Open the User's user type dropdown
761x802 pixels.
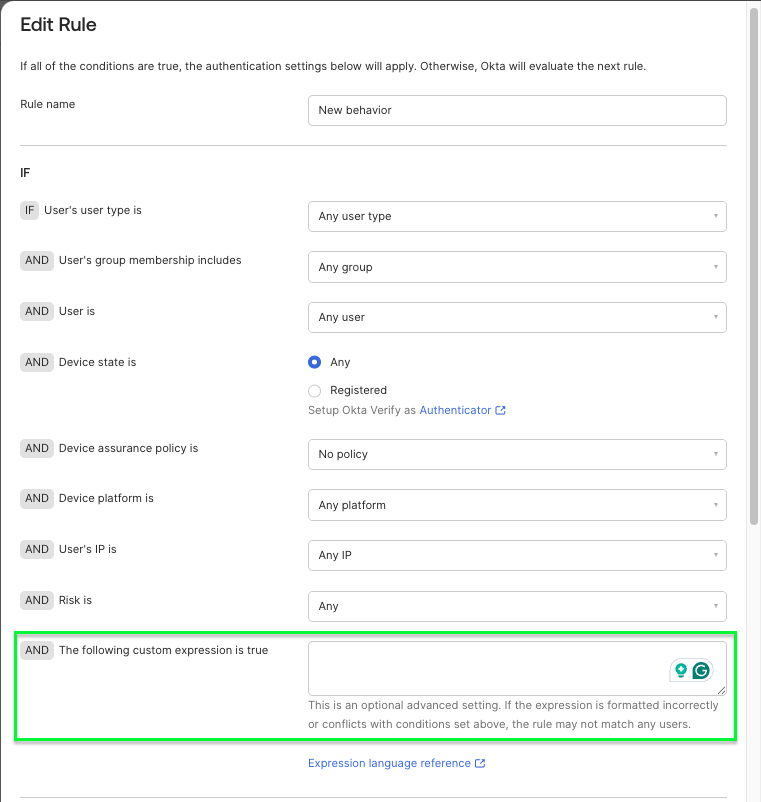516,217
